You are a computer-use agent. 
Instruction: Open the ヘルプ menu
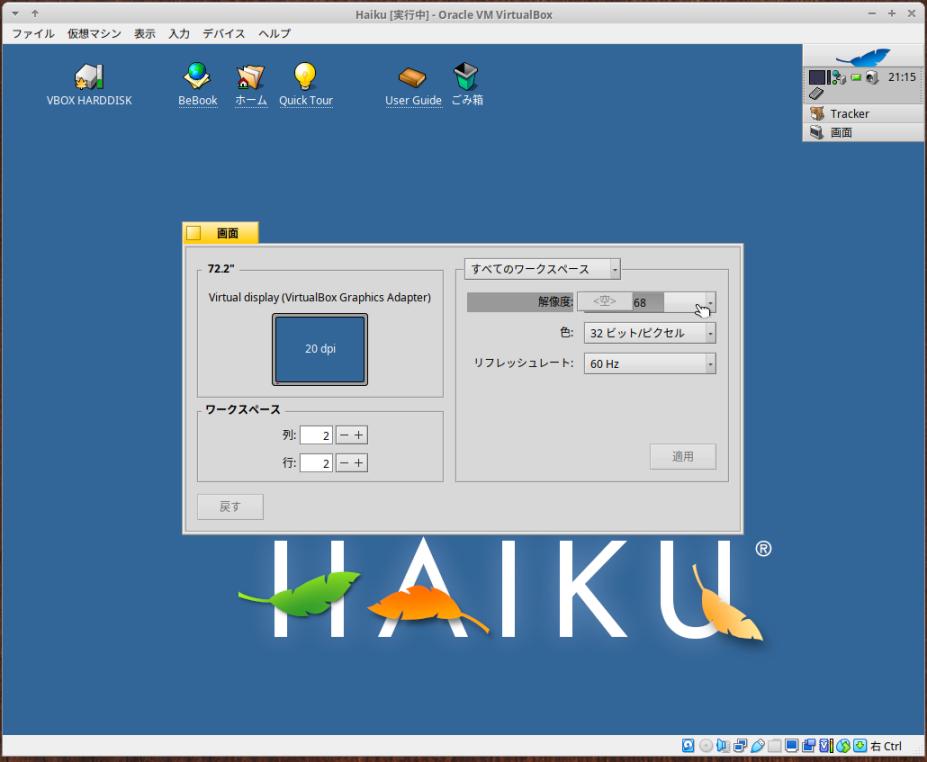tap(274, 34)
